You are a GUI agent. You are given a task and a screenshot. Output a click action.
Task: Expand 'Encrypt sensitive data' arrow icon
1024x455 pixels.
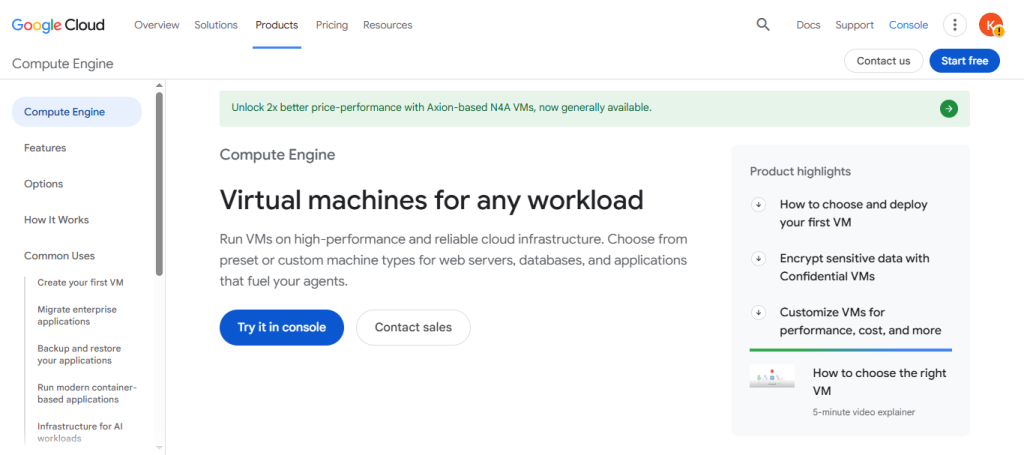click(x=758, y=259)
